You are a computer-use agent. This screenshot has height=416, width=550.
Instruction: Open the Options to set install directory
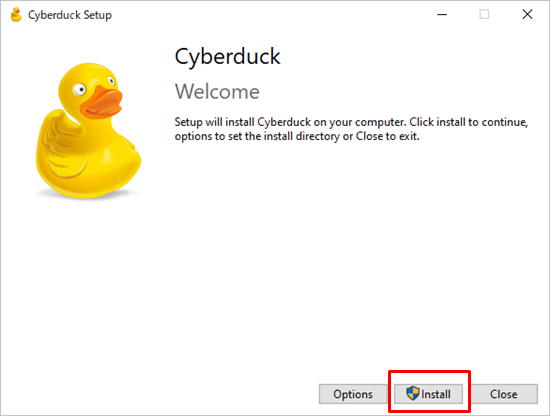point(353,394)
